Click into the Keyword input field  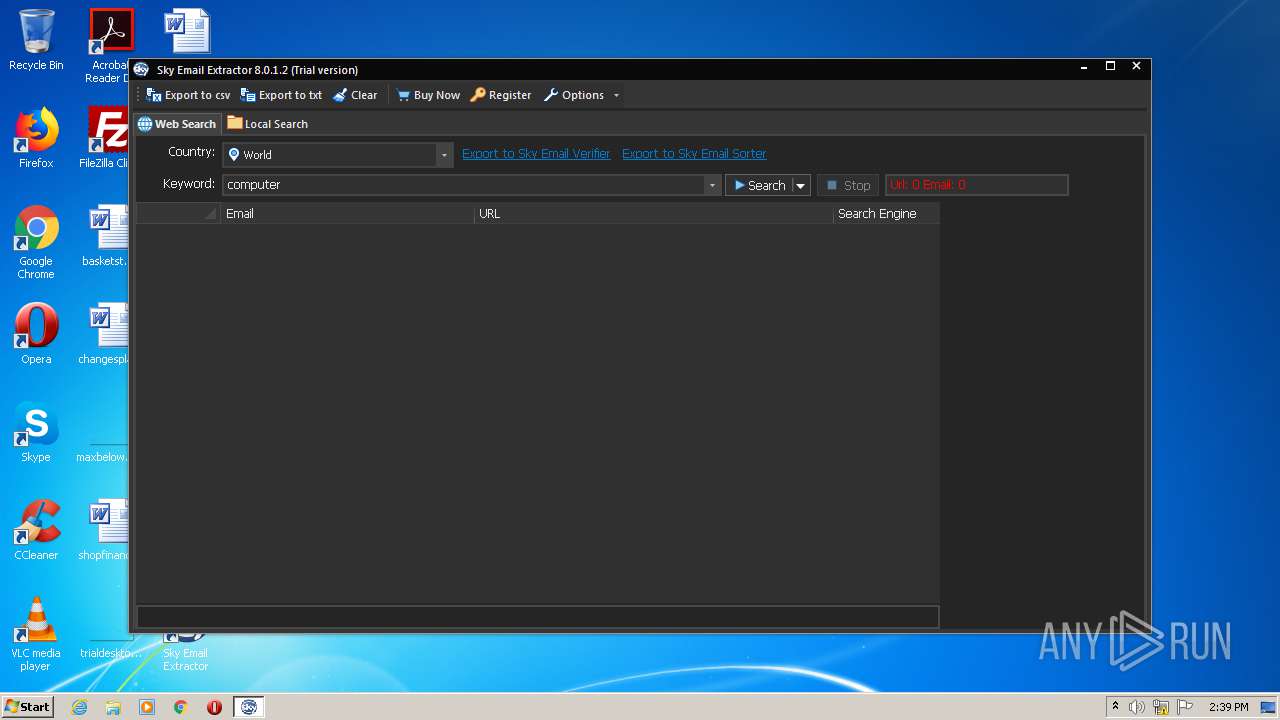(x=463, y=185)
